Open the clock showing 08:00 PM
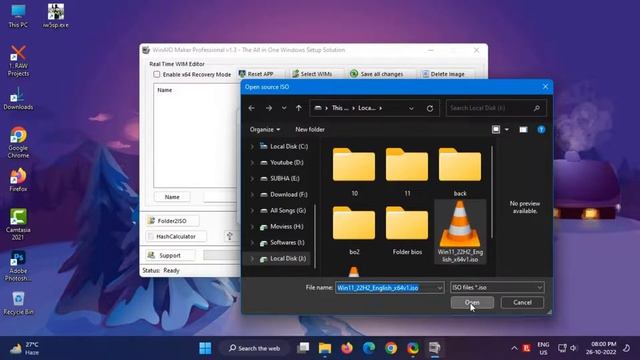The width and height of the screenshot is (640, 360). [x=601, y=348]
